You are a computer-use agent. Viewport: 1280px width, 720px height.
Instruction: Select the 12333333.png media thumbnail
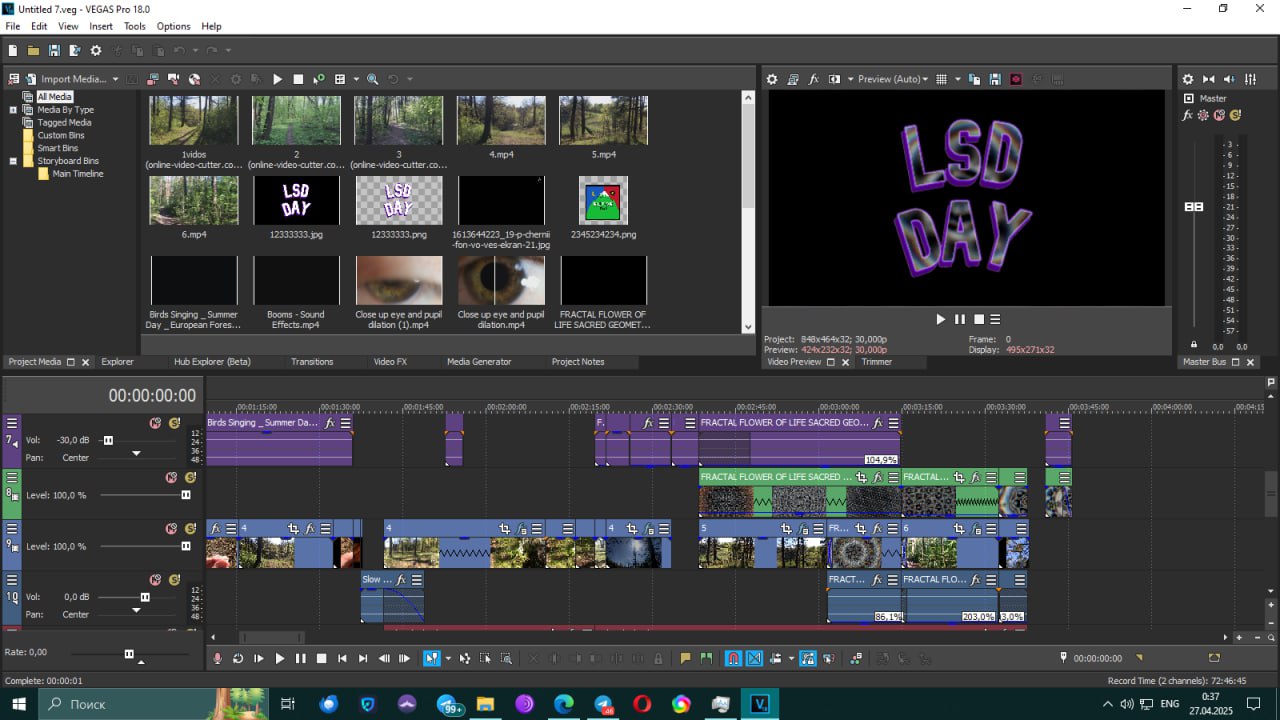click(398, 200)
